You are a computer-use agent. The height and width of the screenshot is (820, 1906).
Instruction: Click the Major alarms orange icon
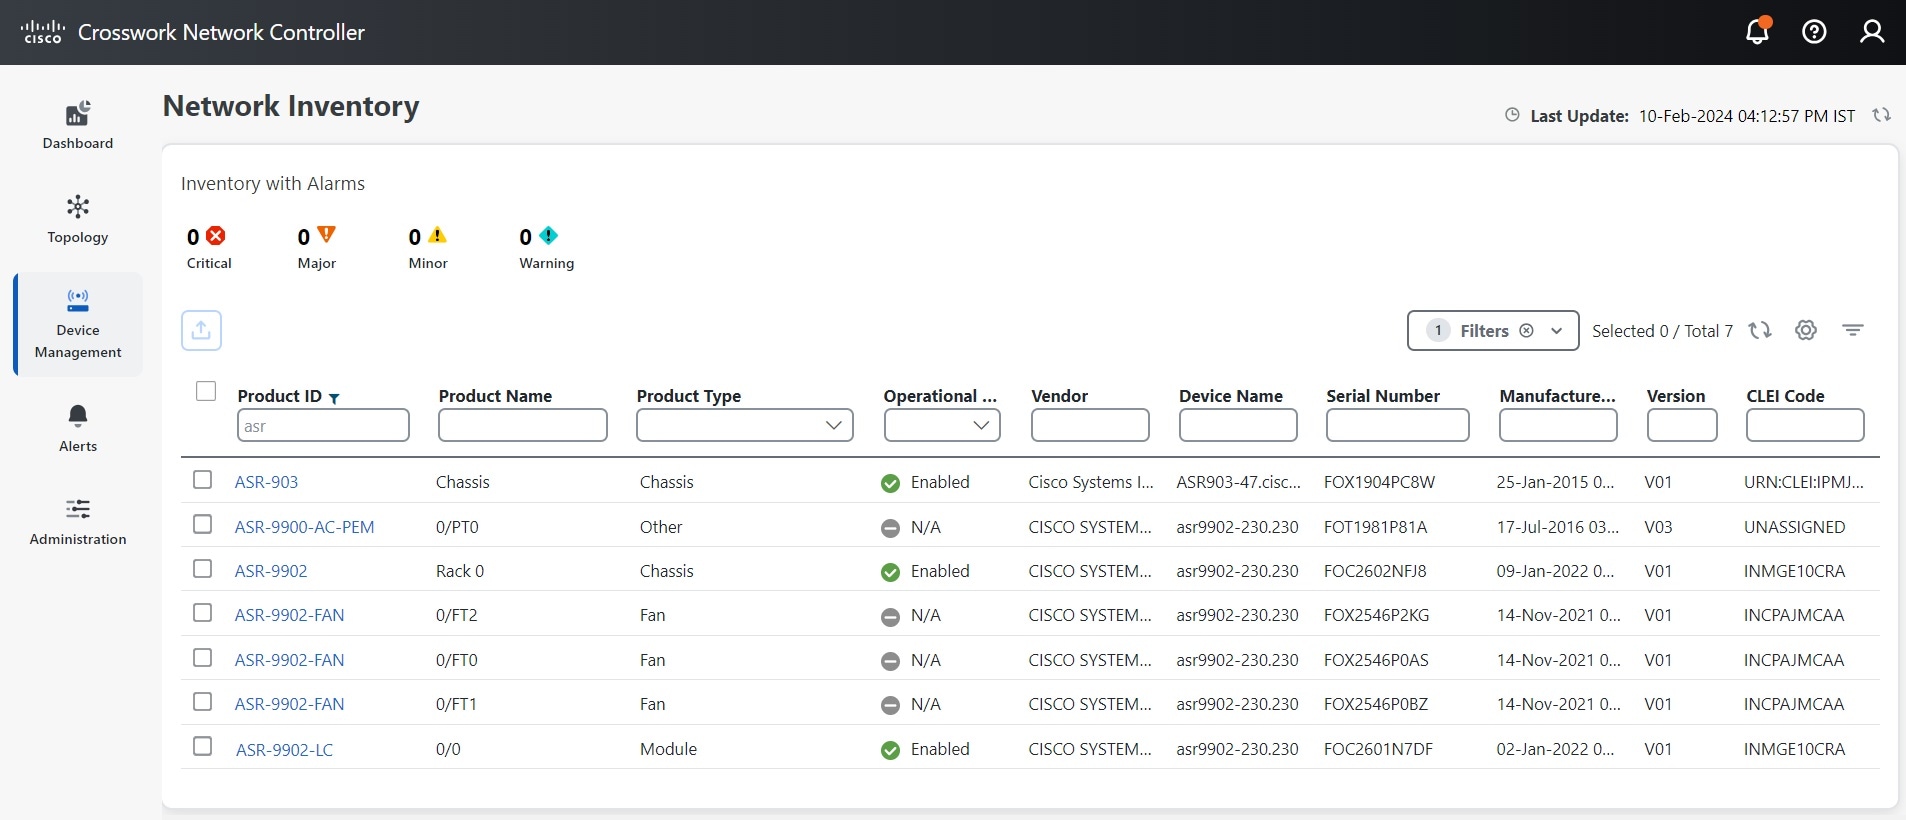click(x=326, y=235)
